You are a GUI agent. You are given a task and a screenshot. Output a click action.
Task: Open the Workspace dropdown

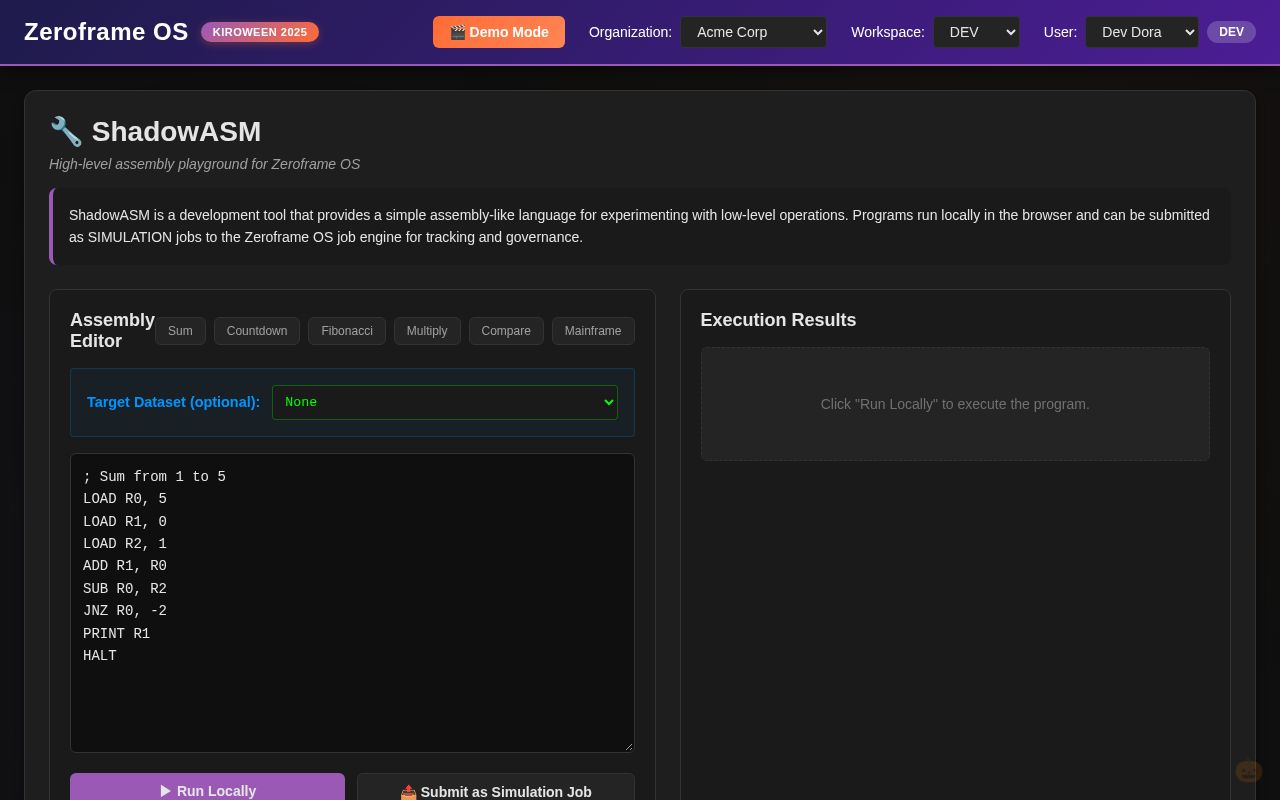pos(977,32)
